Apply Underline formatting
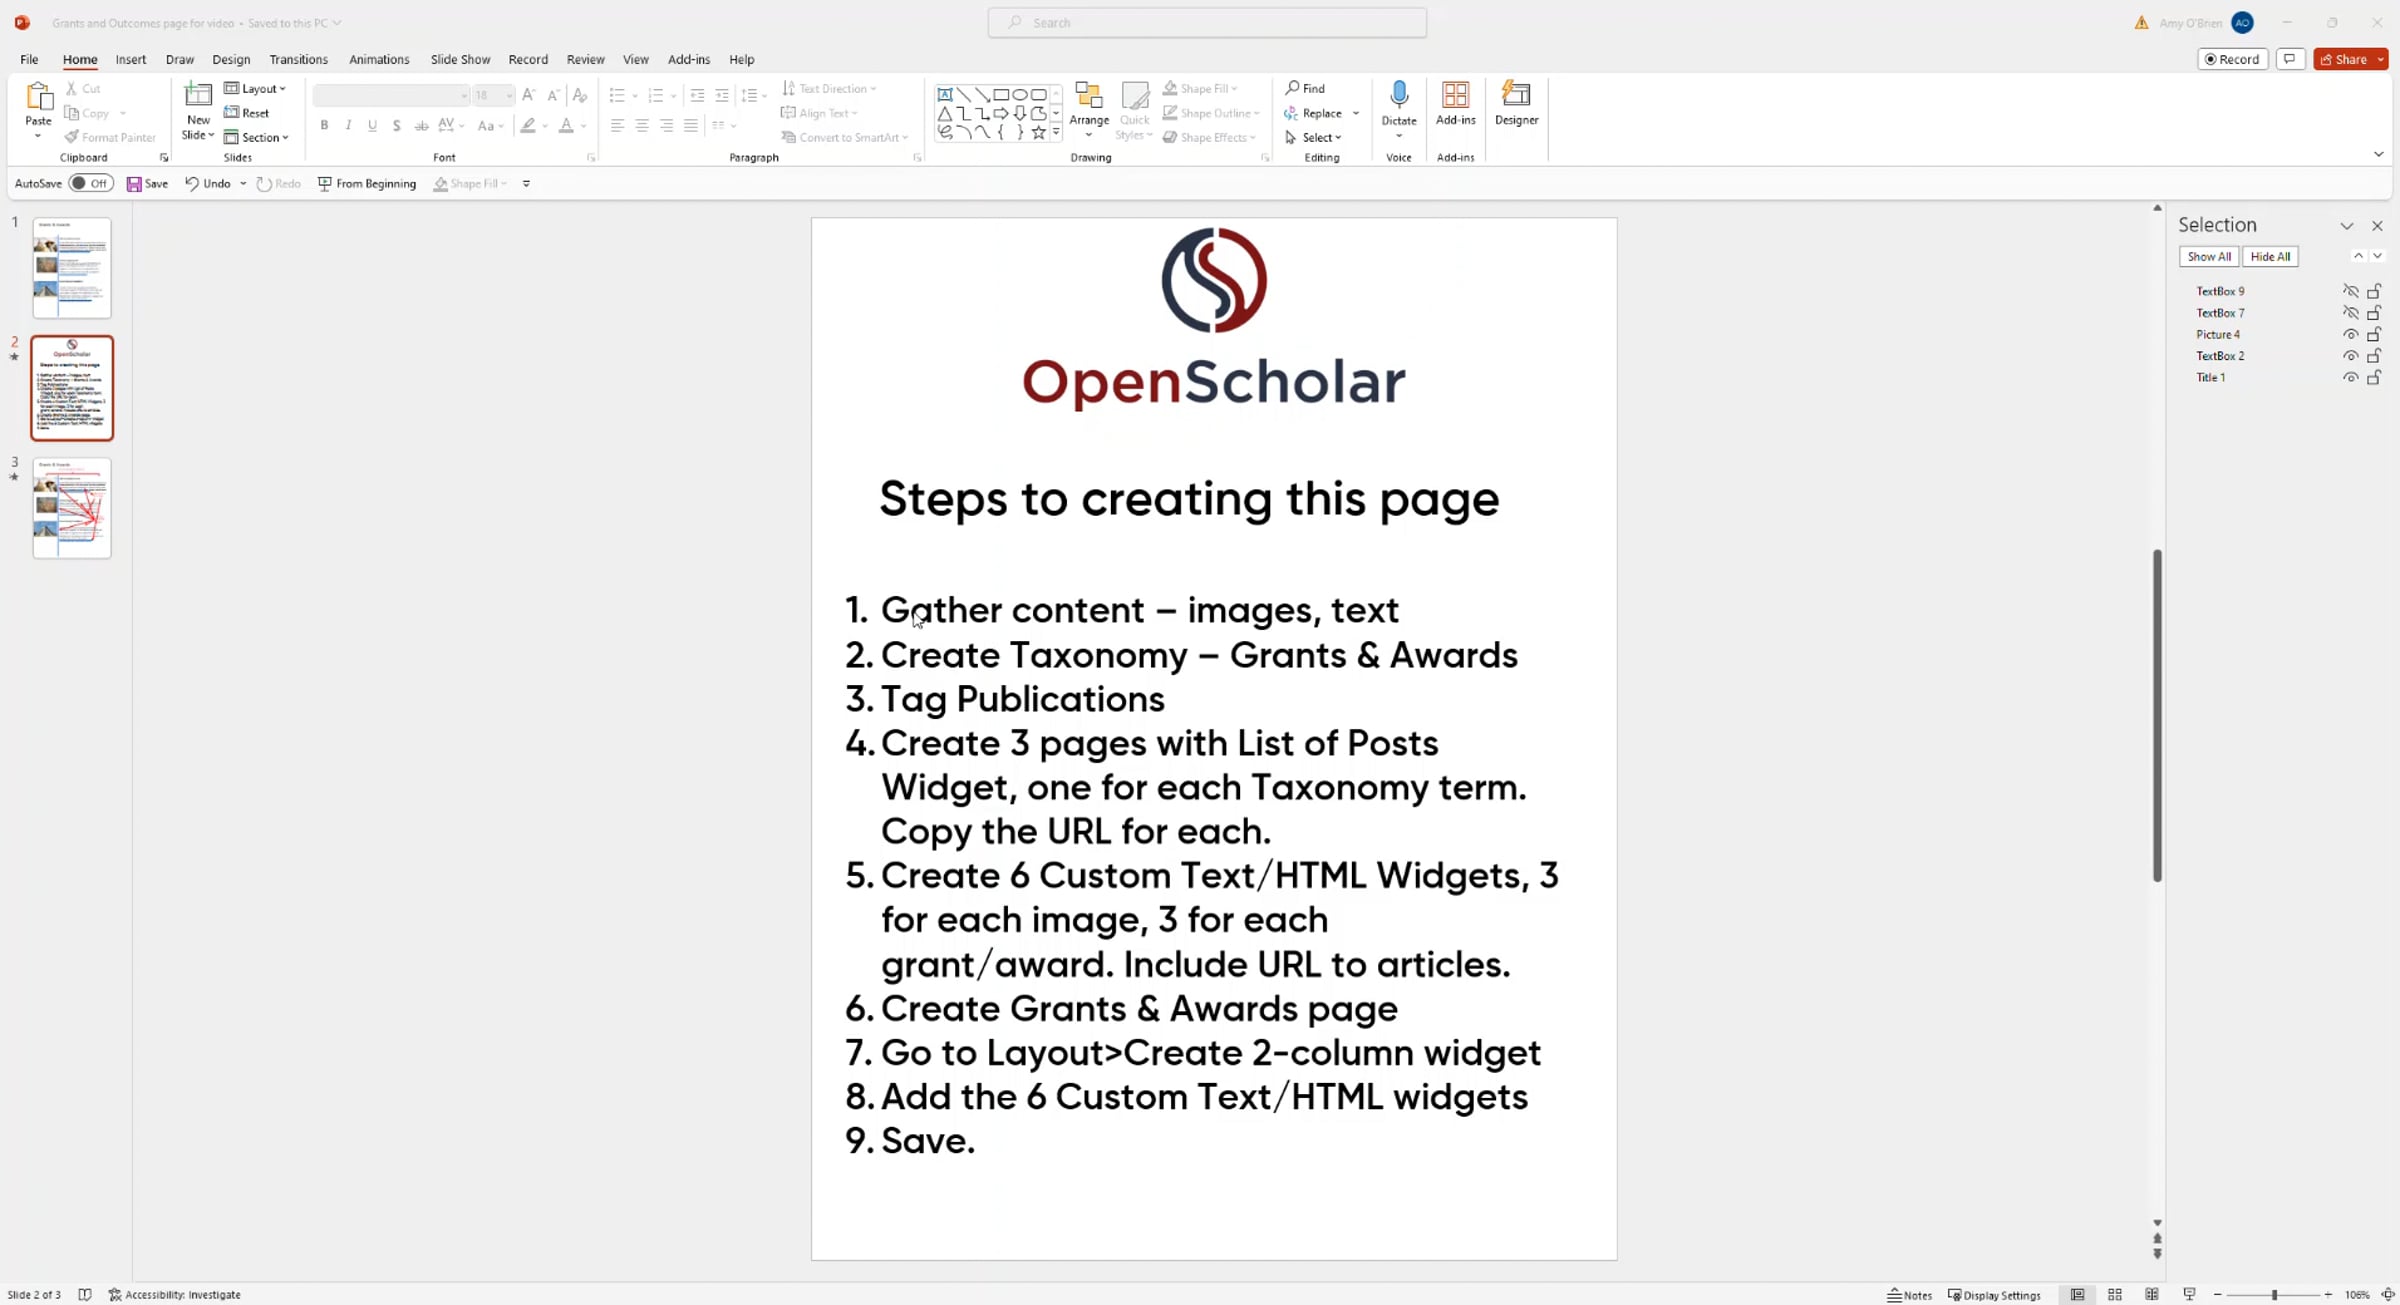The width and height of the screenshot is (2400, 1305). tap(372, 125)
